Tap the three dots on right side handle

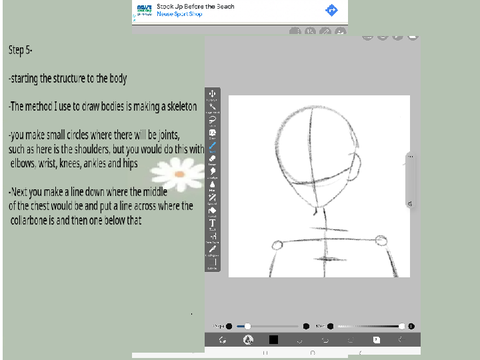[411, 156]
